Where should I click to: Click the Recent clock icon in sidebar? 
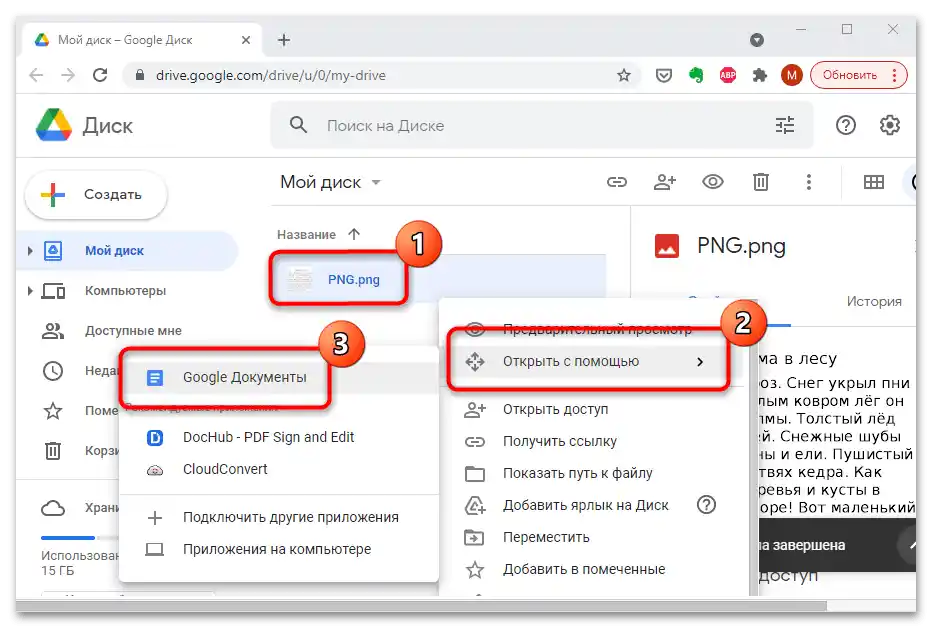53,371
